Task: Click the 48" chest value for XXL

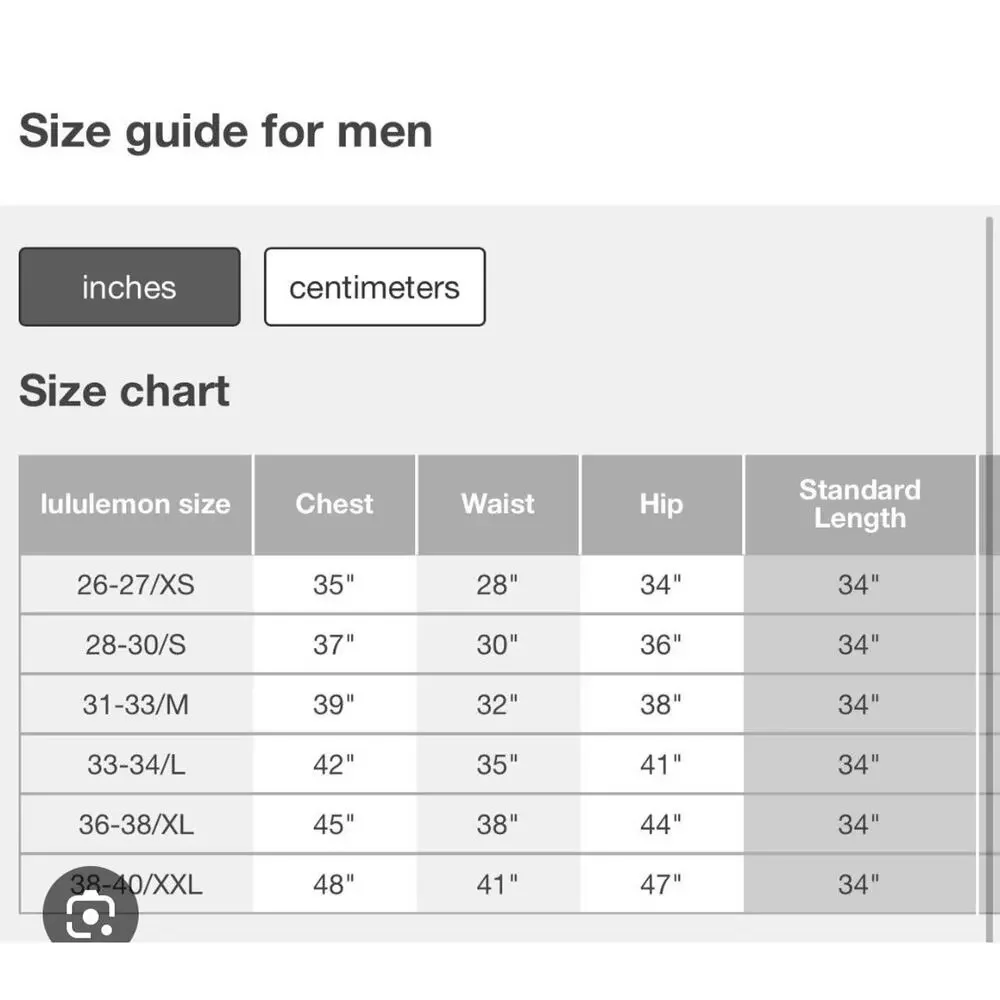Action: click(x=334, y=884)
